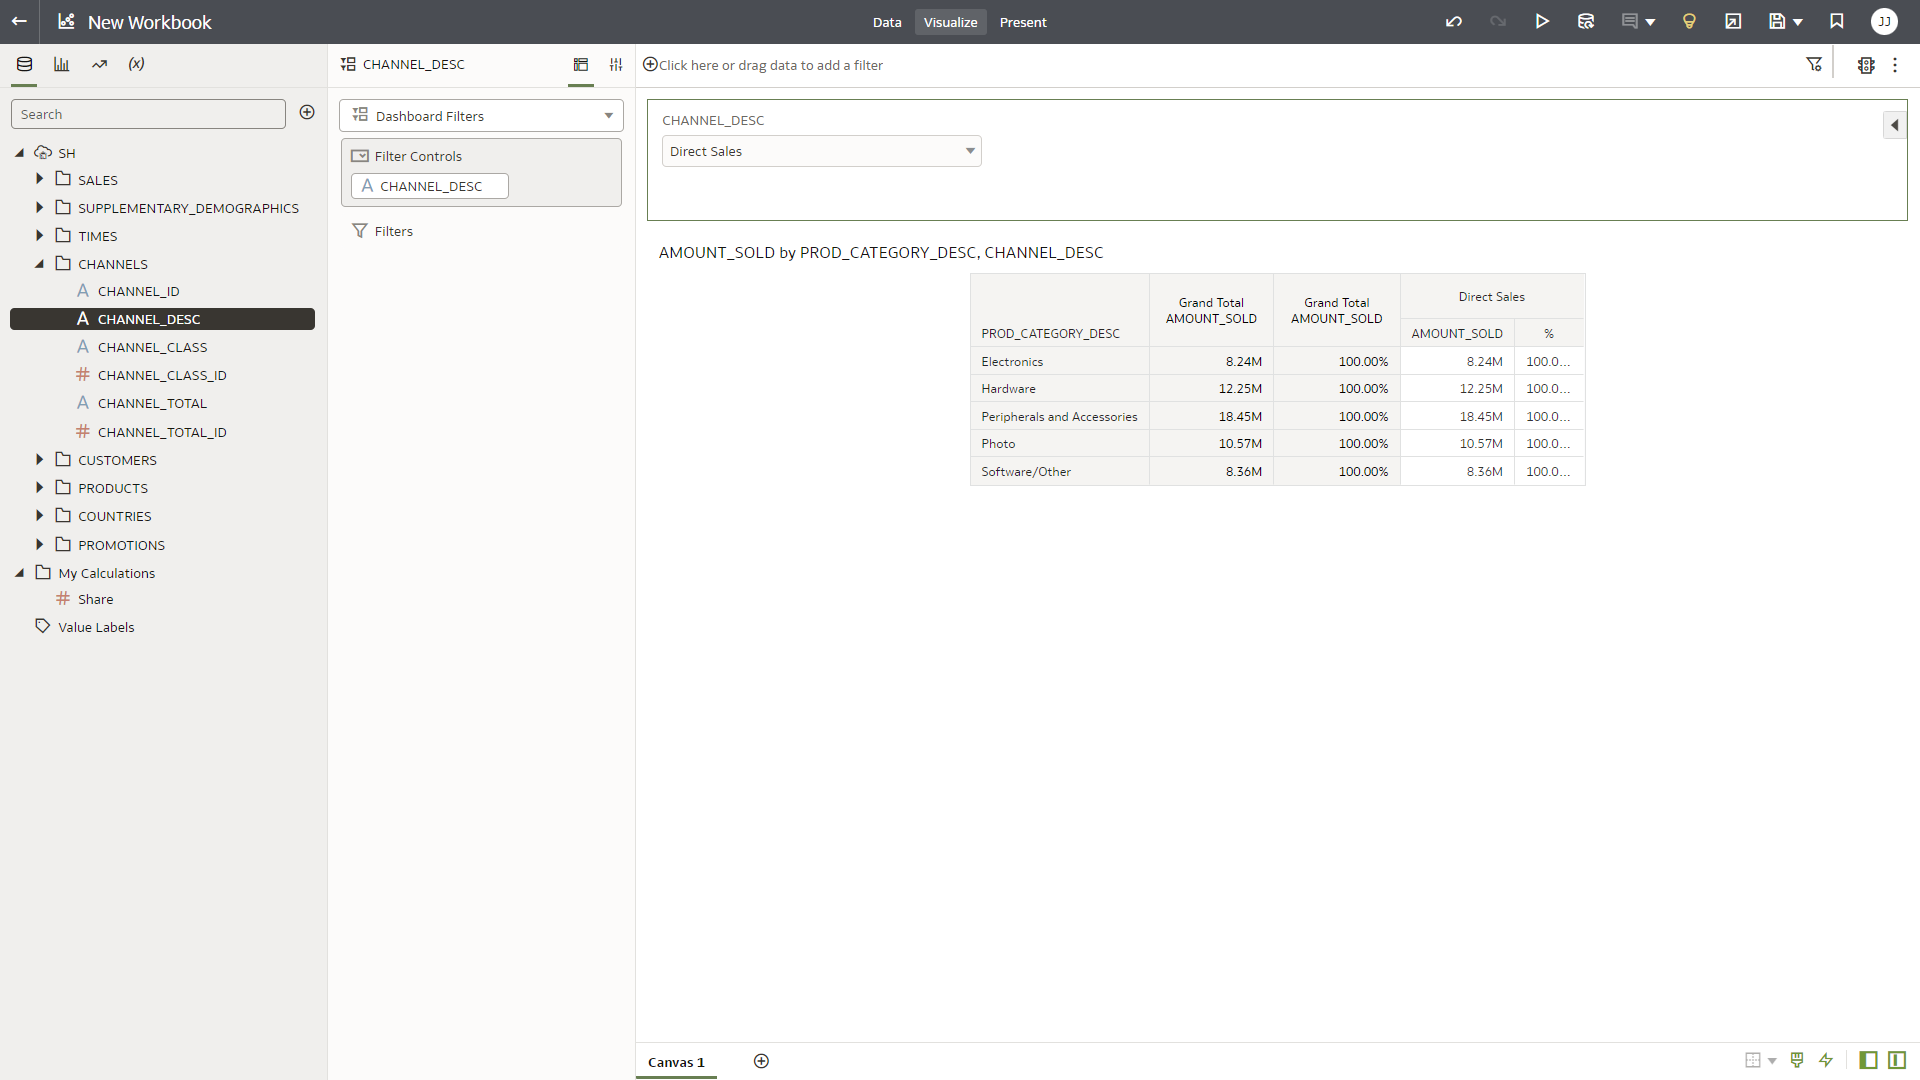This screenshot has width=1920, height=1080.
Task: Switch to the Data tab
Action: tap(886, 22)
